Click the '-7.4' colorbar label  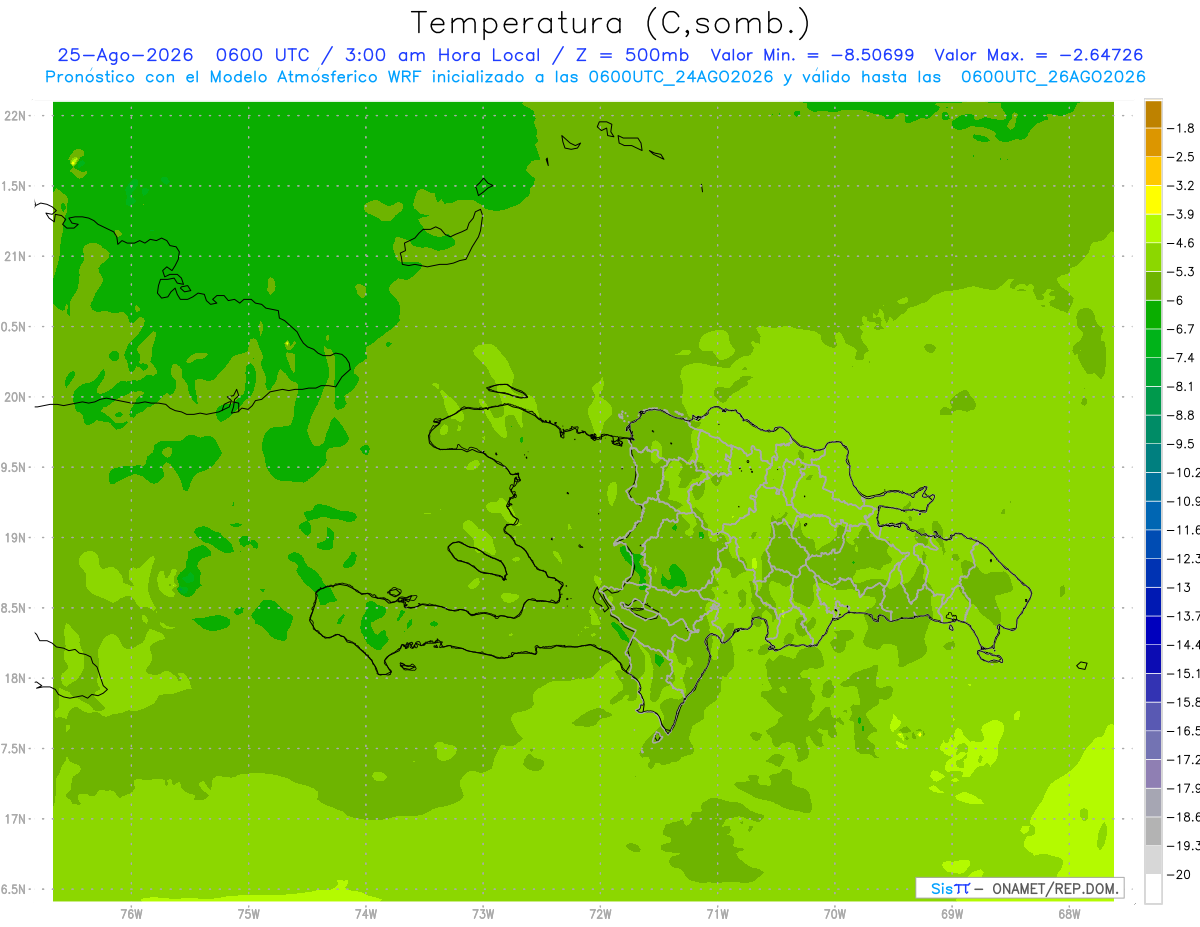(1182, 357)
